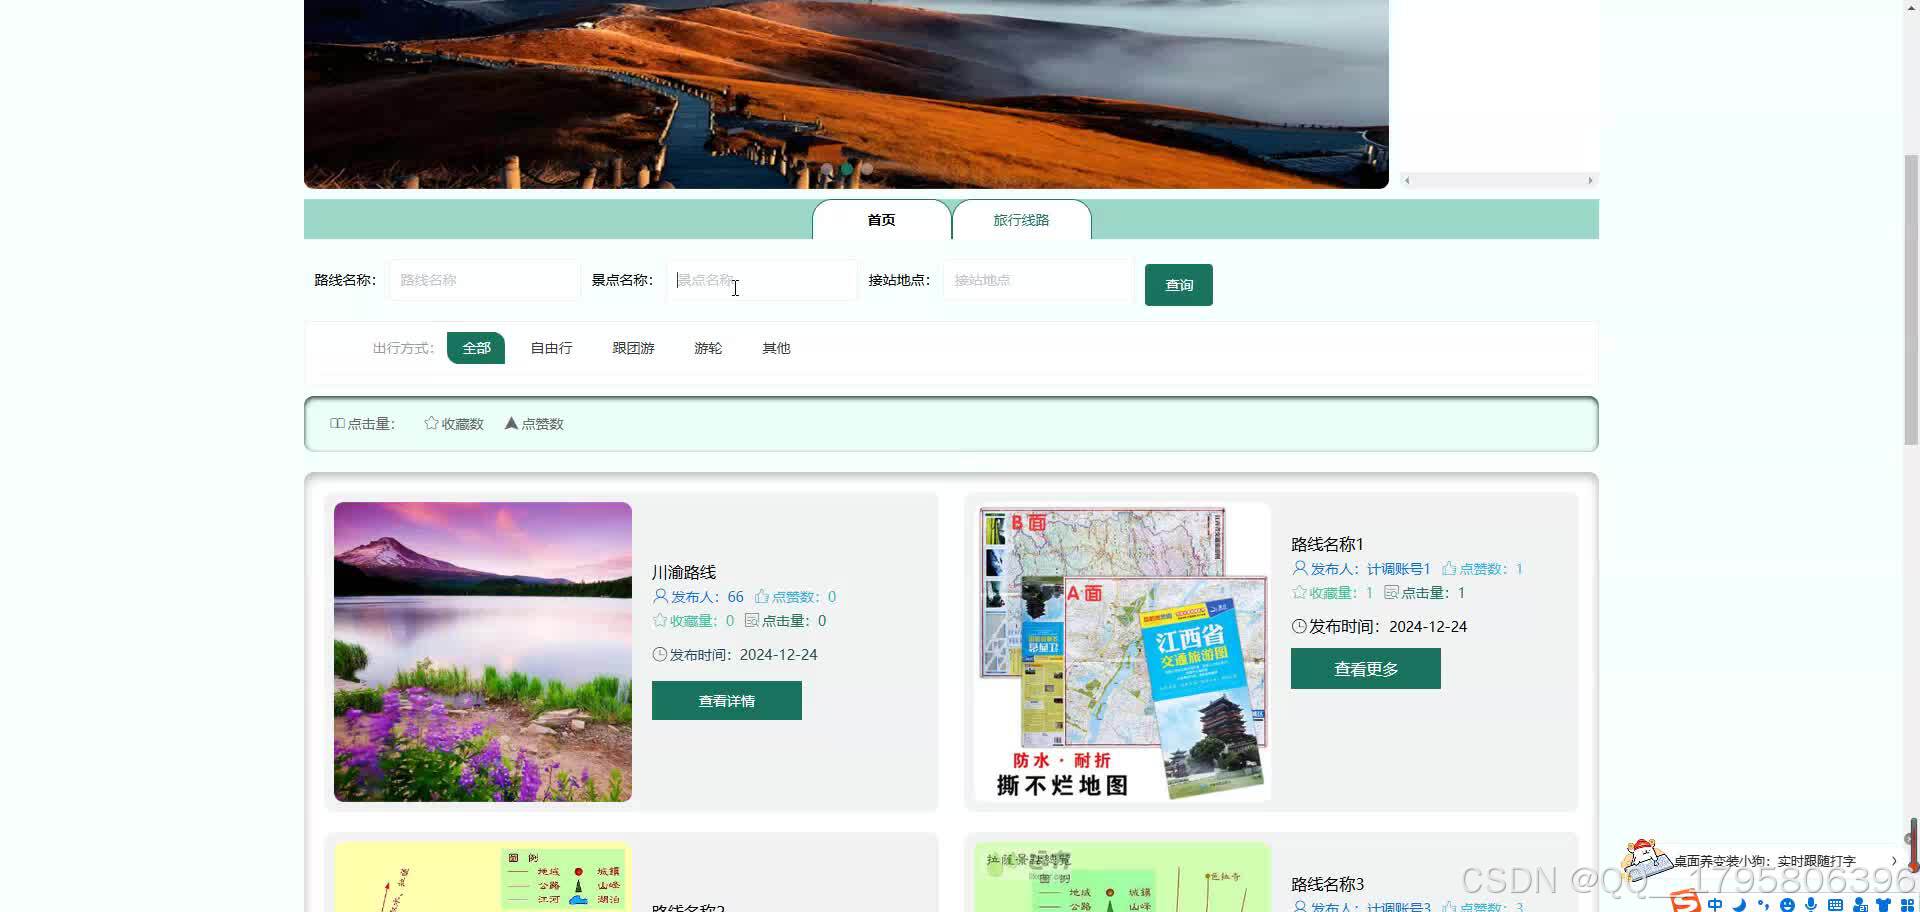Click the middle carousel dot indicator
This screenshot has width=1920, height=912.
tap(846, 170)
